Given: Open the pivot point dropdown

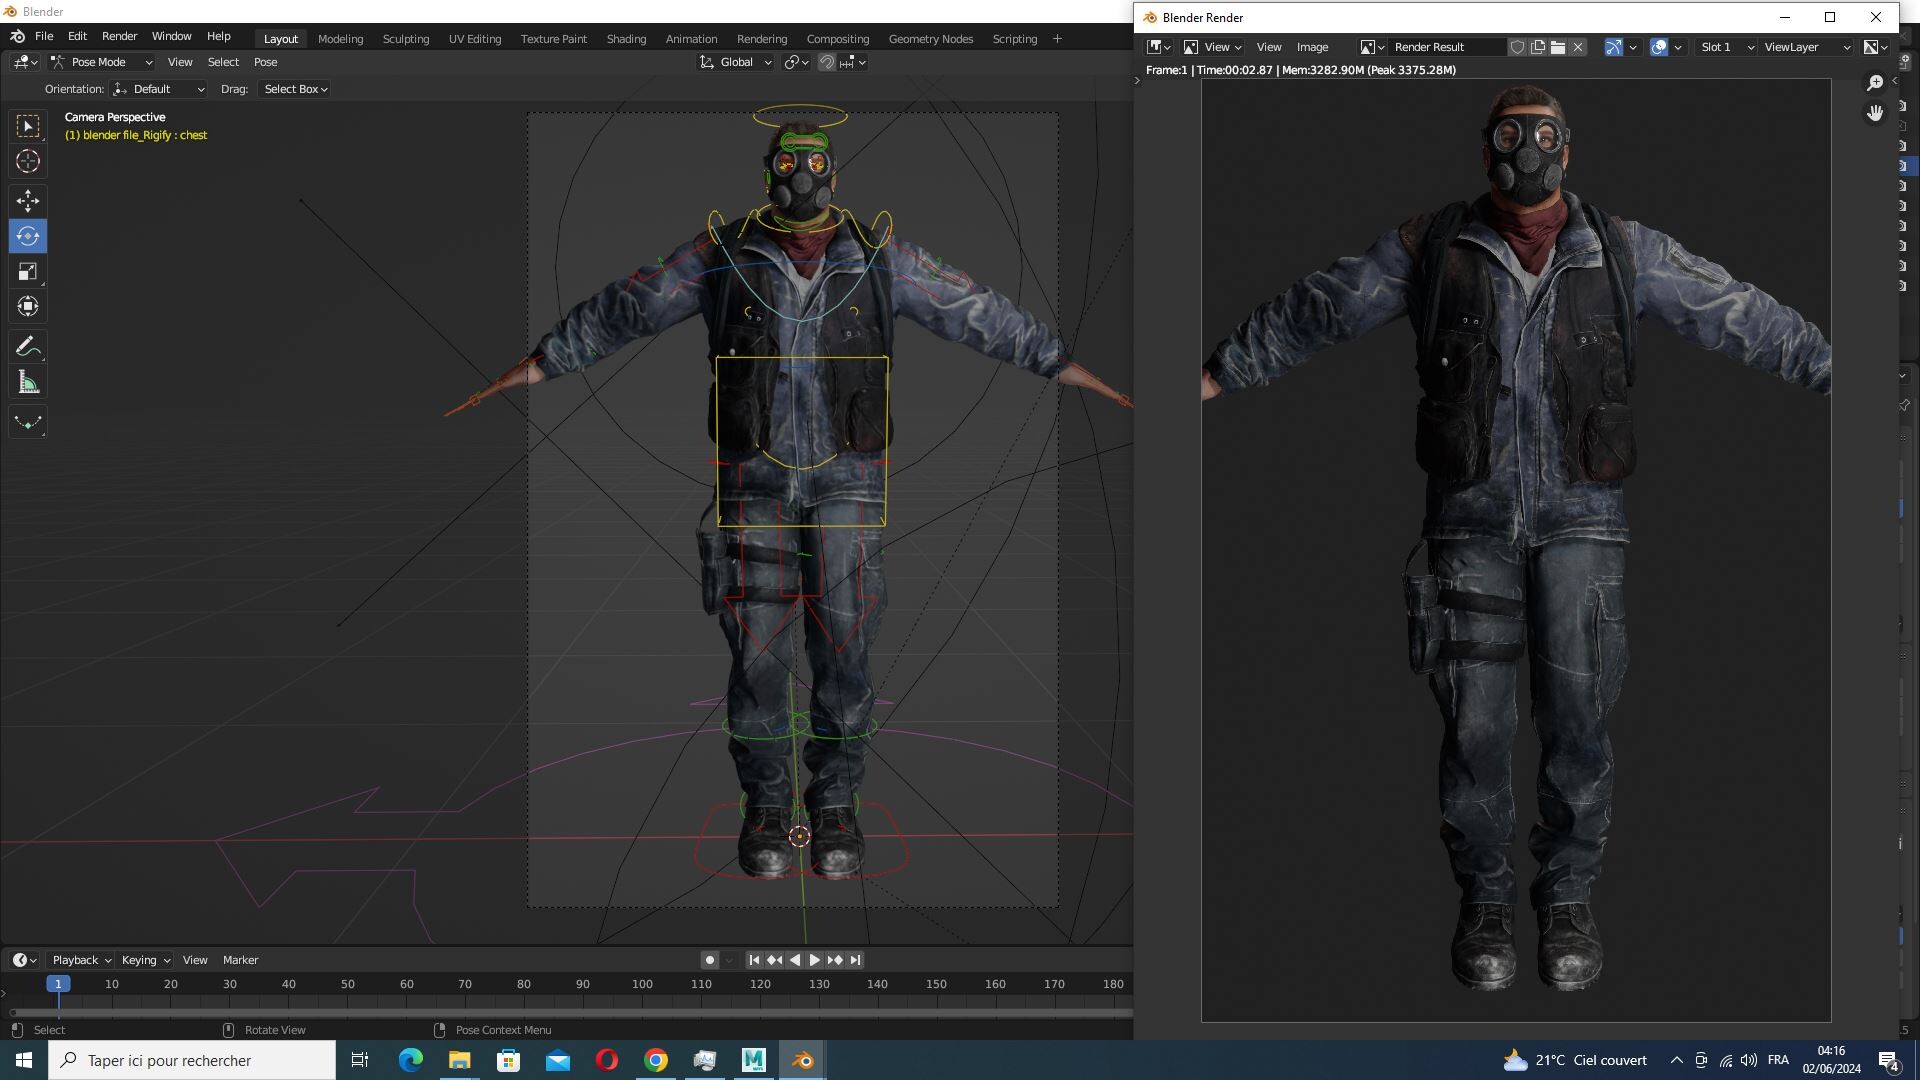Looking at the screenshot, I should tap(796, 62).
